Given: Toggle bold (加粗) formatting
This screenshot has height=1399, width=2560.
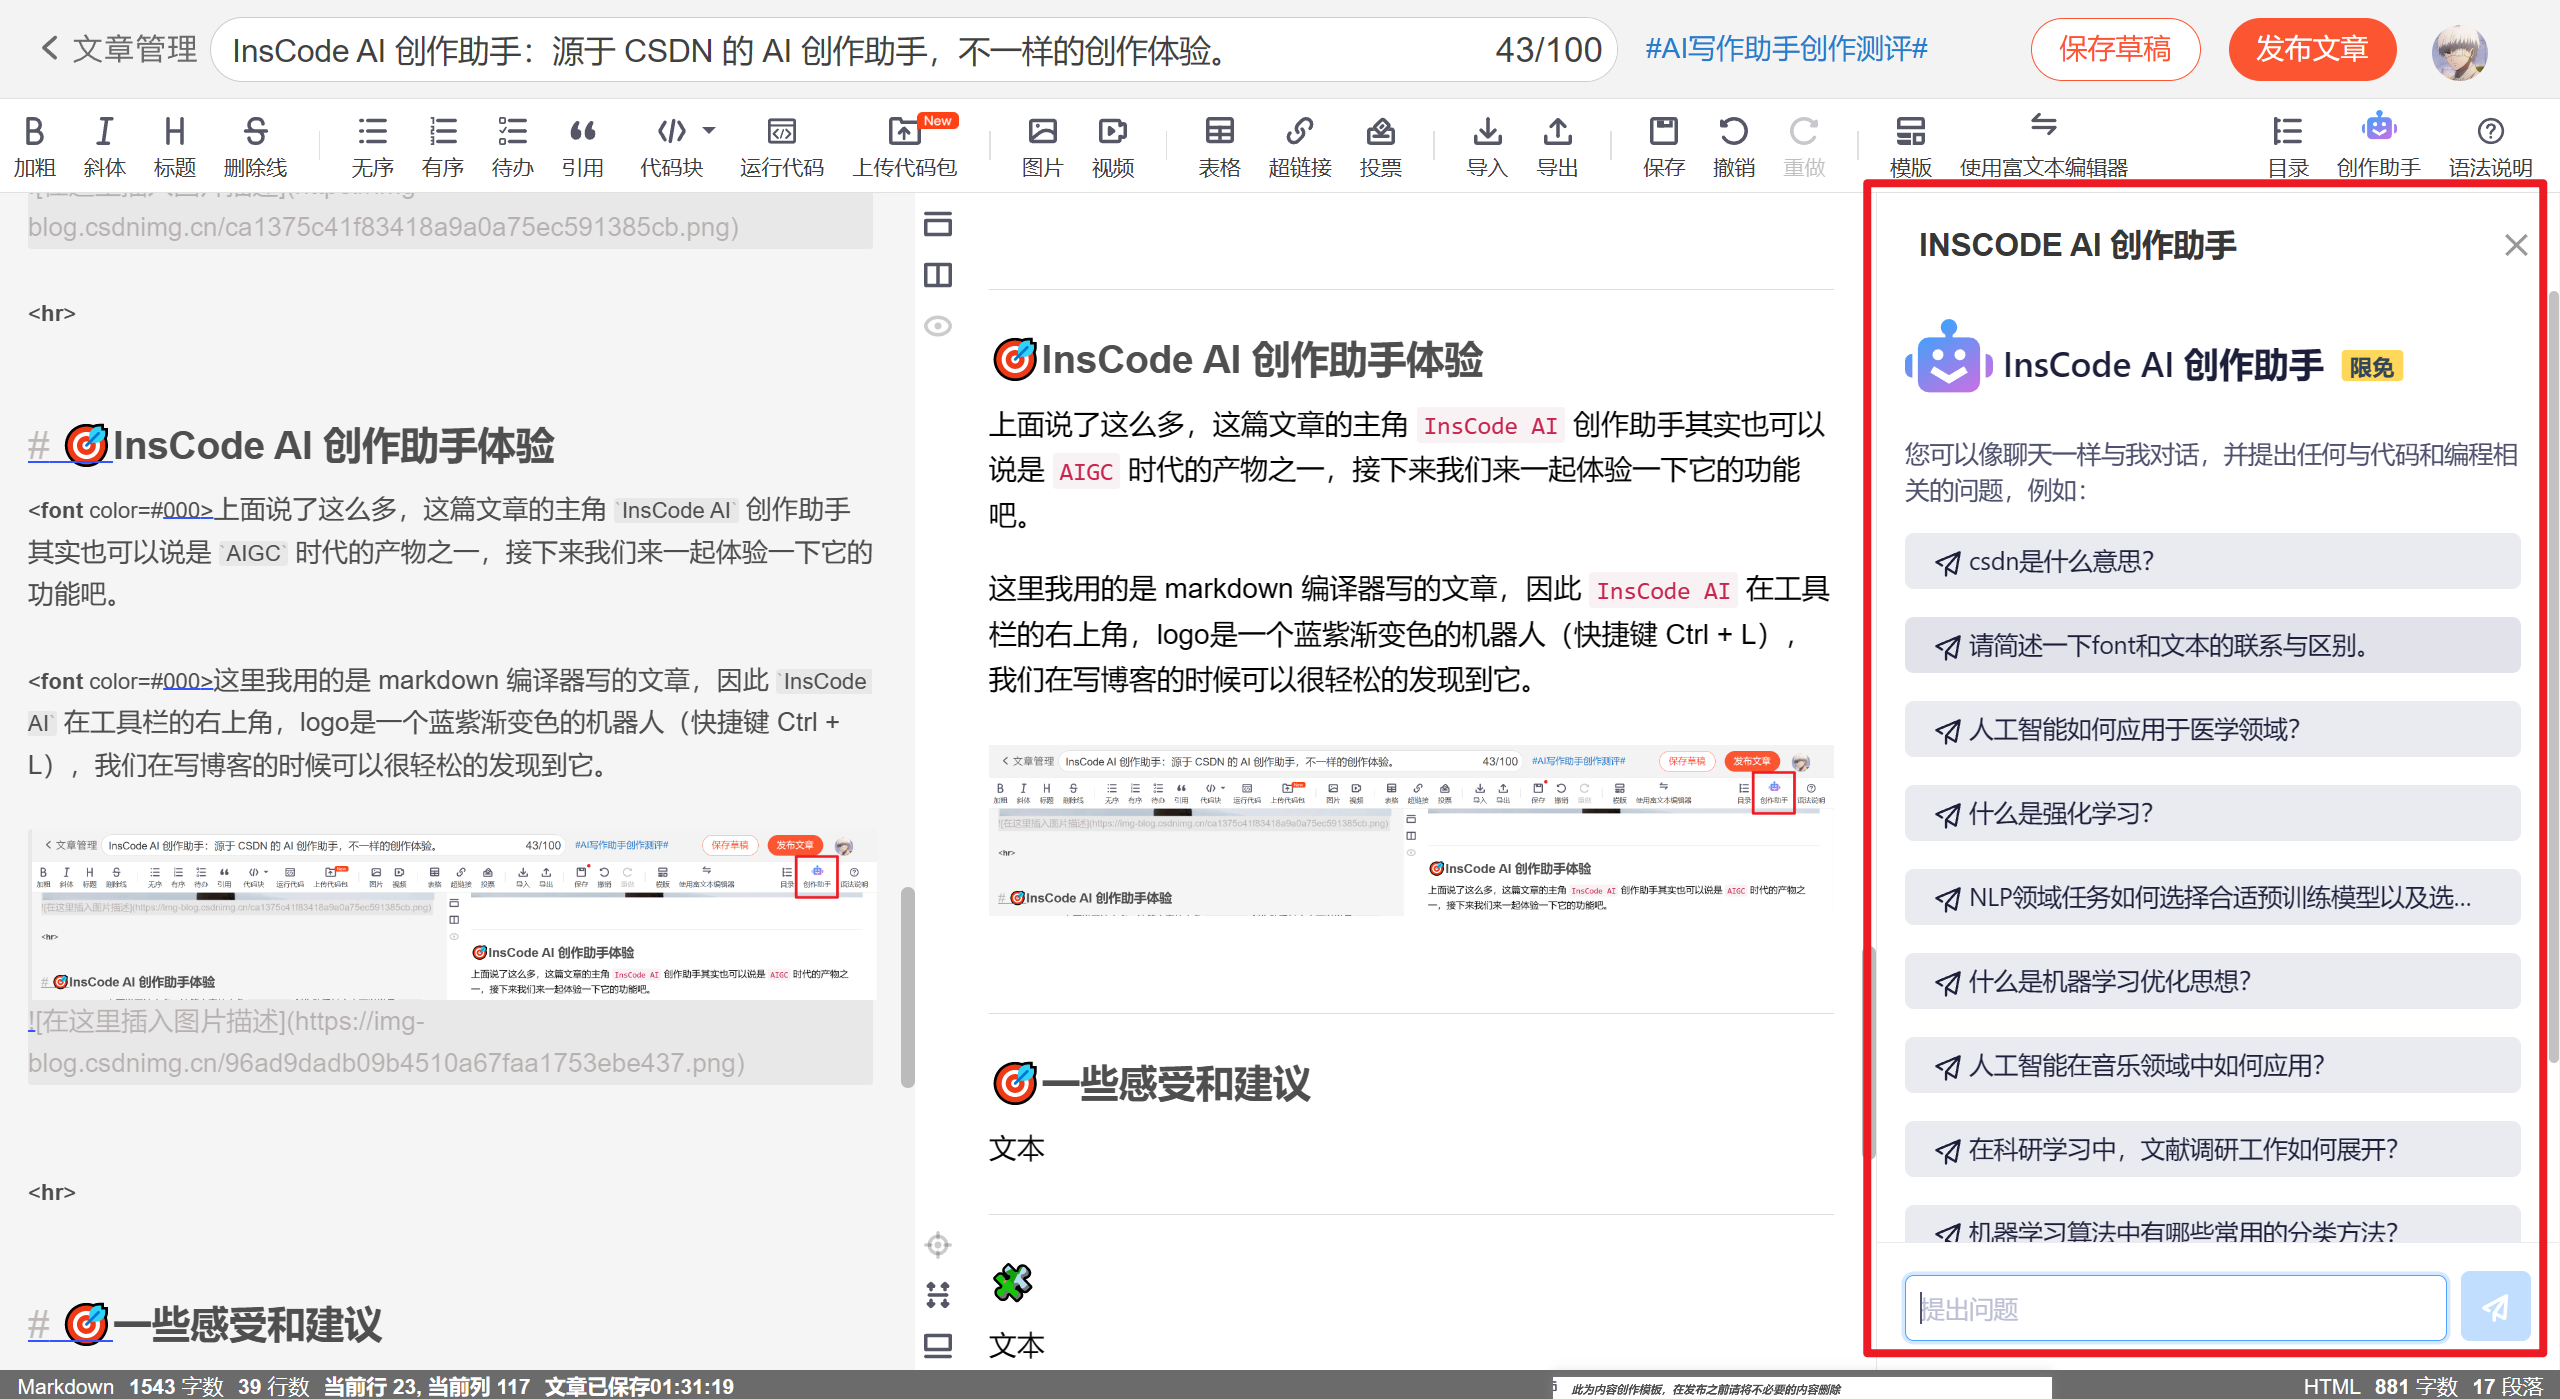Looking at the screenshot, I should (34, 146).
